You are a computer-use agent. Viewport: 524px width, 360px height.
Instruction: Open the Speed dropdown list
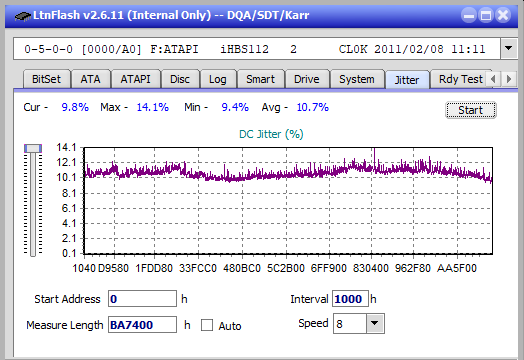coord(375,323)
